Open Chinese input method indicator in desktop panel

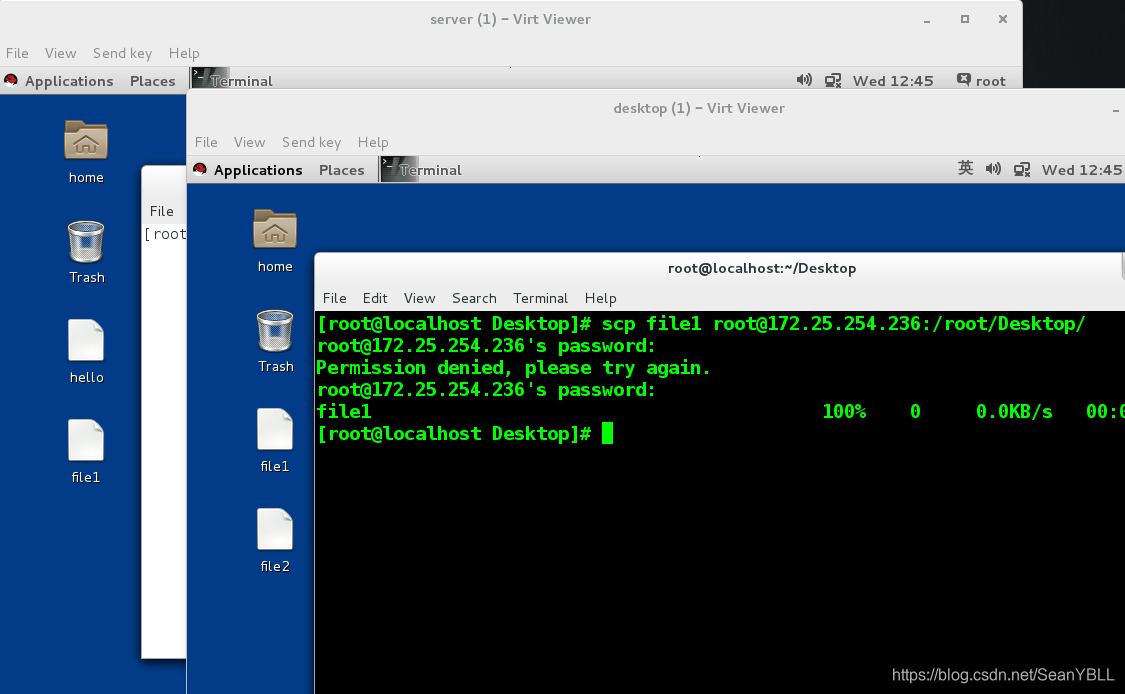pos(965,169)
